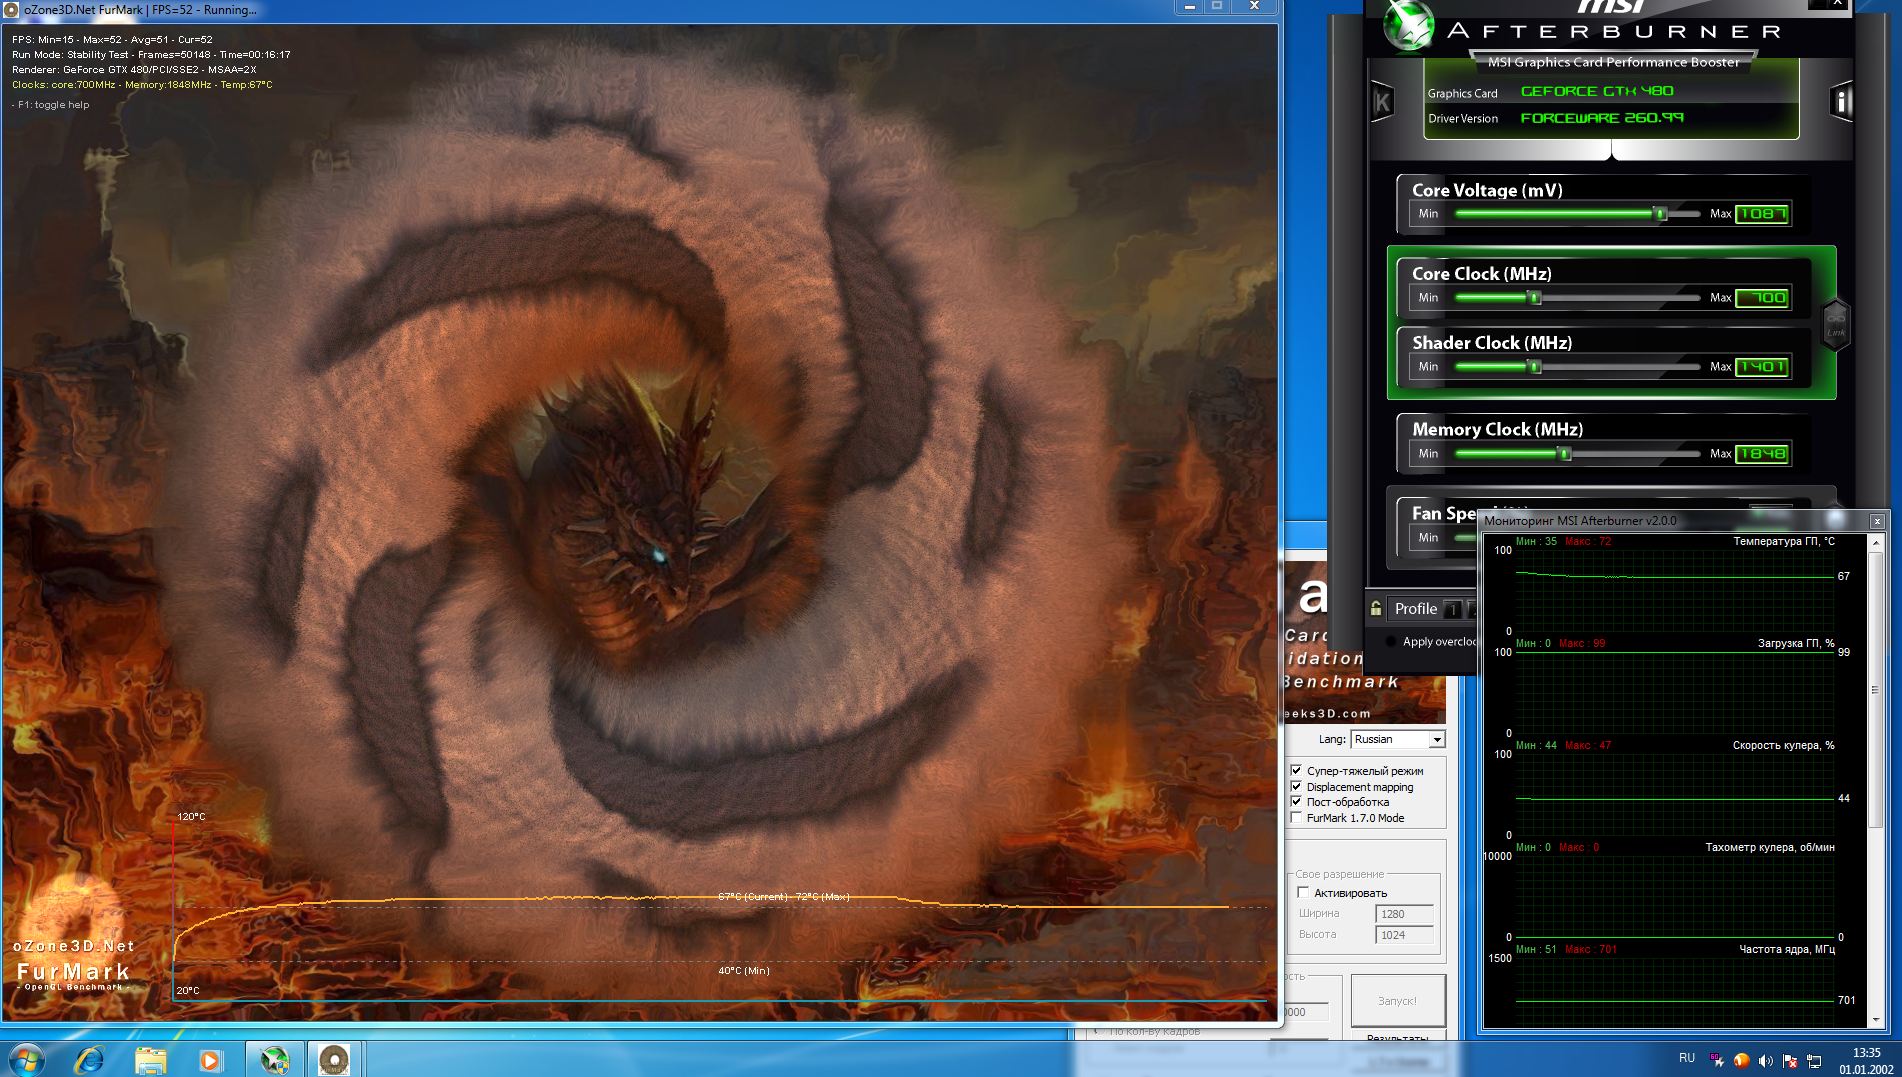Click the Запуск! button in FurMark
Viewport: 1902px width, 1077px height.
point(1397,1001)
